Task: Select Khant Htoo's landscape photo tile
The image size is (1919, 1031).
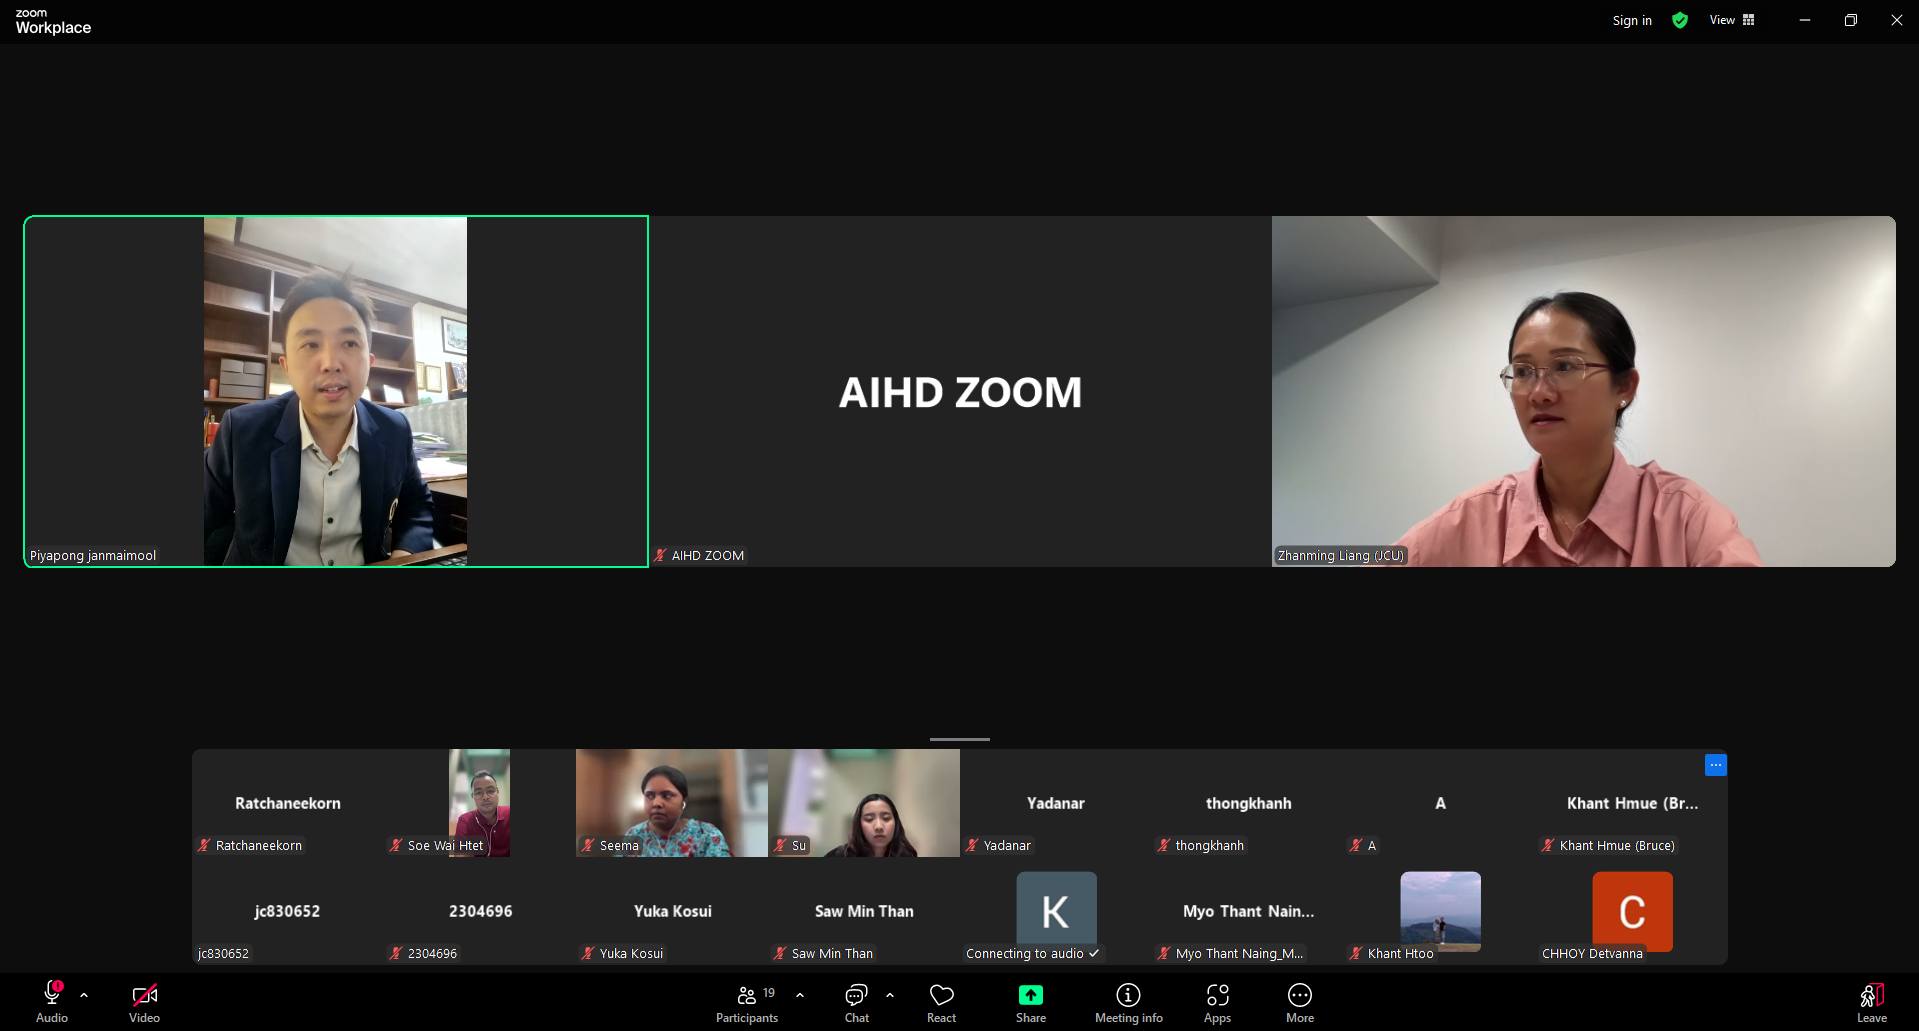Action: click(1440, 911)
